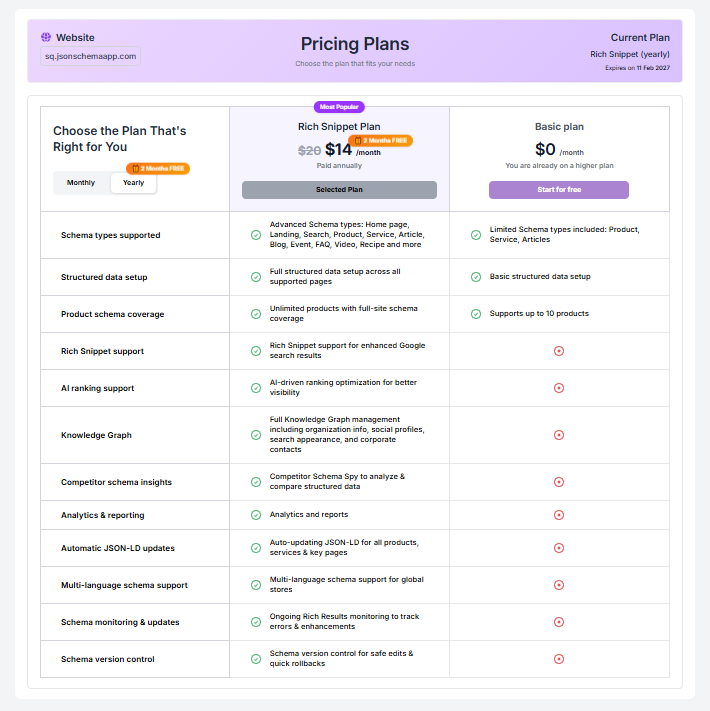The image size is (710, 711).
Task: Click green check beside Analytics and reports
Action: click(256, 515)
